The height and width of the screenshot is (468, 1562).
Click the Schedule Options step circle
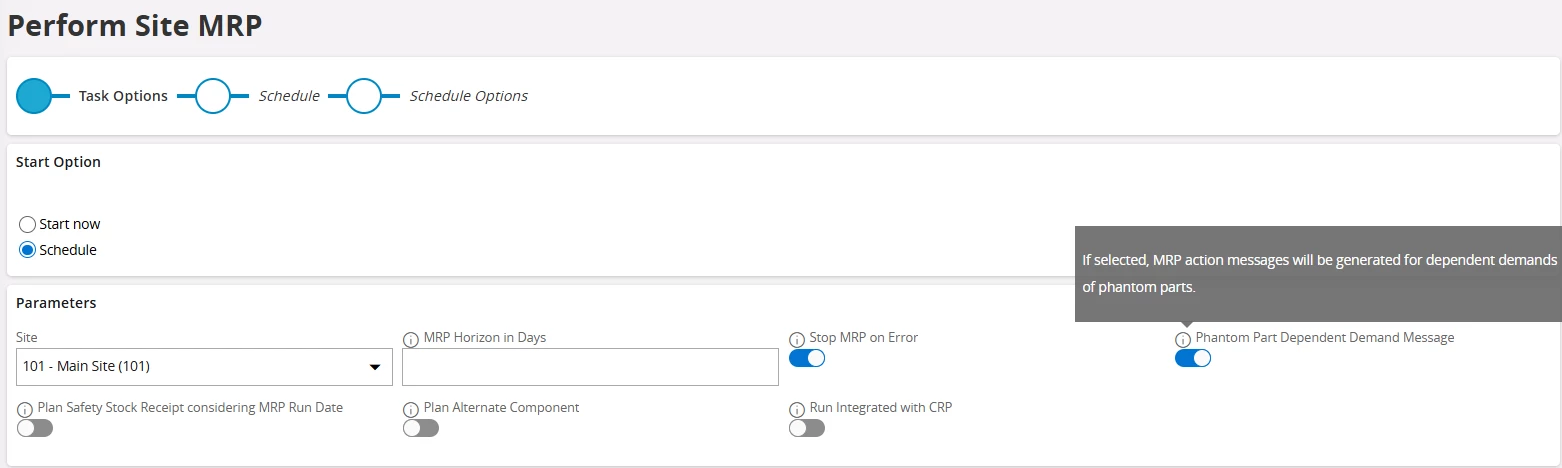(x=364, y=96)
